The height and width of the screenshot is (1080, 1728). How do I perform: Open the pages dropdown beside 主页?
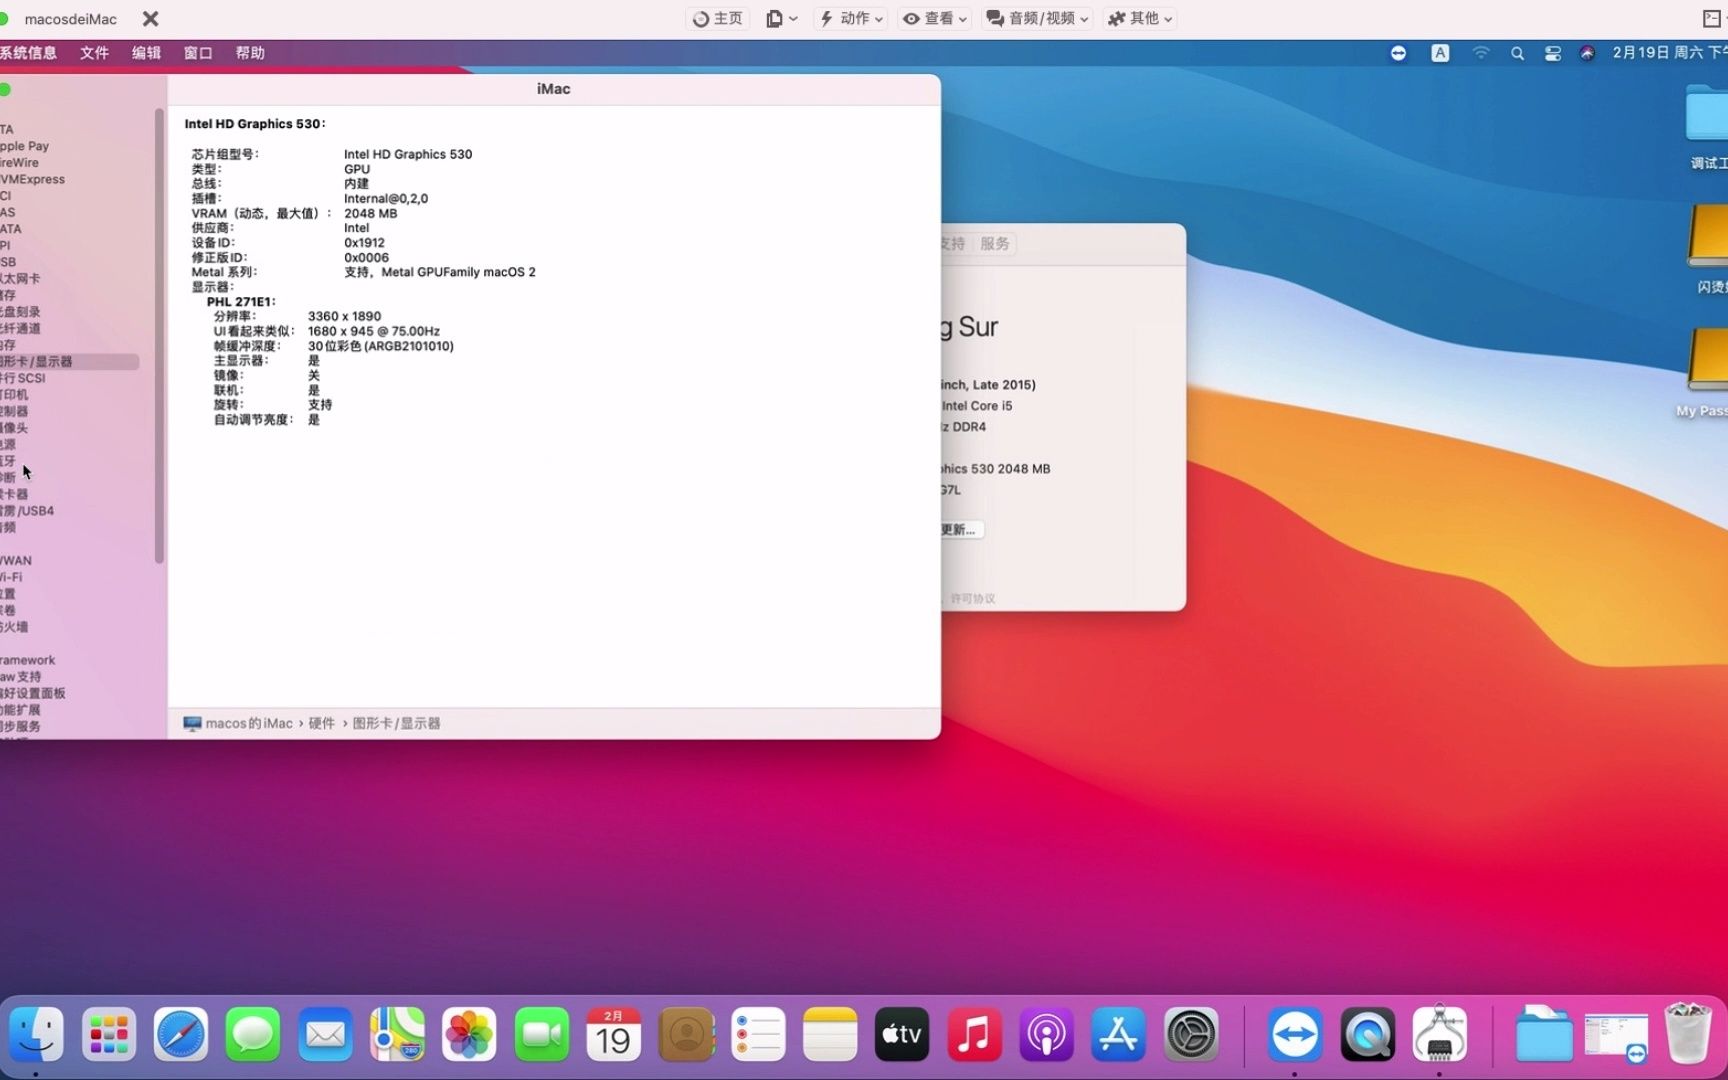point(782,18)
